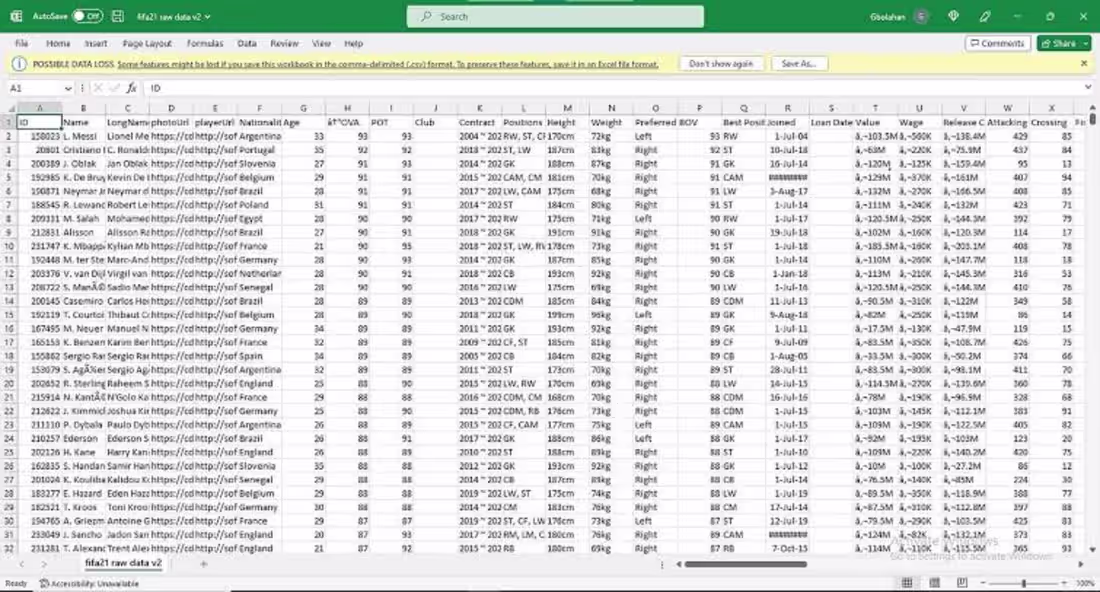Open the Insert Function (fx) dialog
Image resolution: width=1100 pixels, height=592 pixels.
pyautogui.click(x=131, y=89)
